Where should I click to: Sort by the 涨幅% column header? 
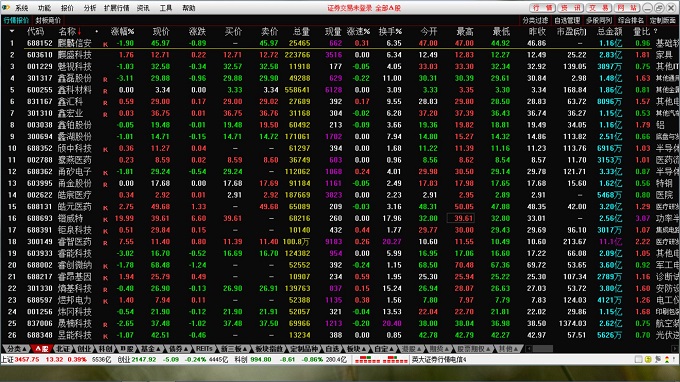[x=122, y=31]
